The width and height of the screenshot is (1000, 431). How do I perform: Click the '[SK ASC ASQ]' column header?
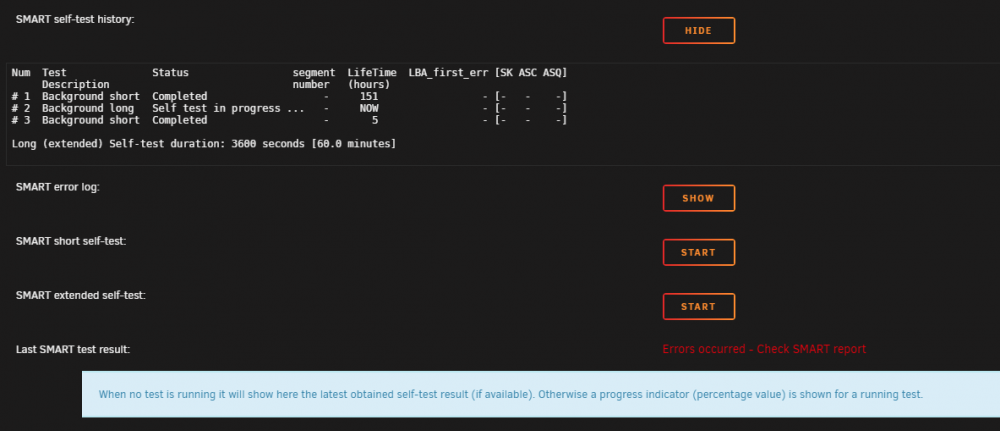531,73
